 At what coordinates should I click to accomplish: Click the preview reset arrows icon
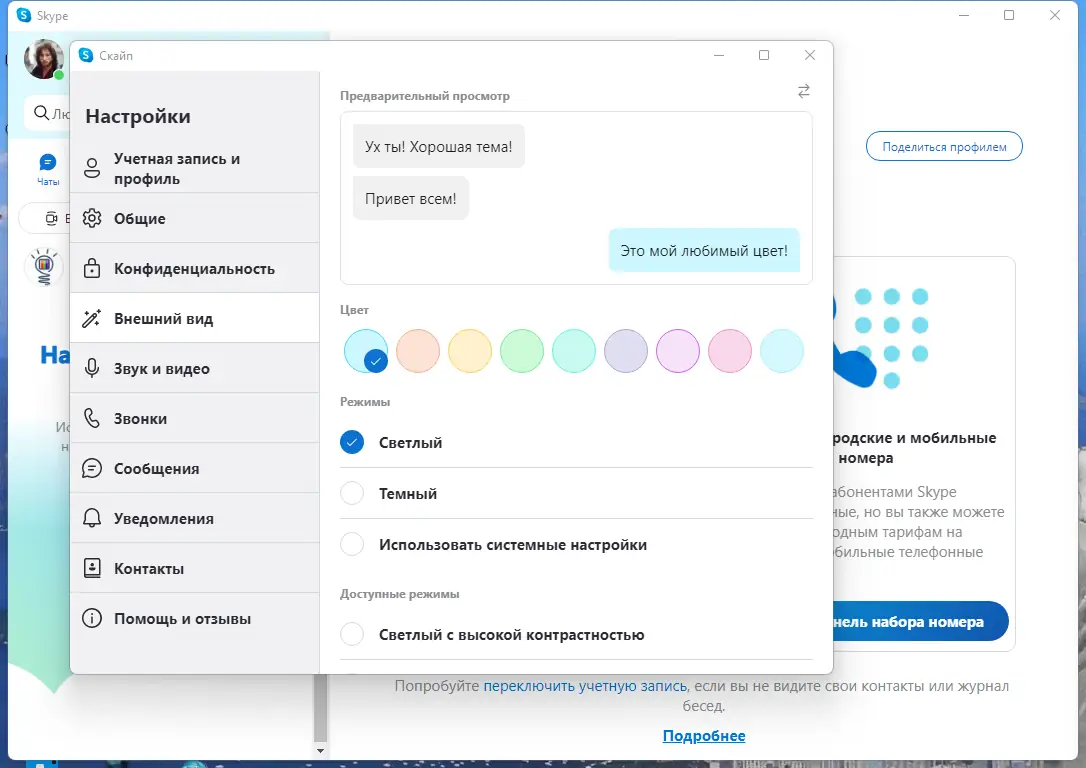point(803,91)
